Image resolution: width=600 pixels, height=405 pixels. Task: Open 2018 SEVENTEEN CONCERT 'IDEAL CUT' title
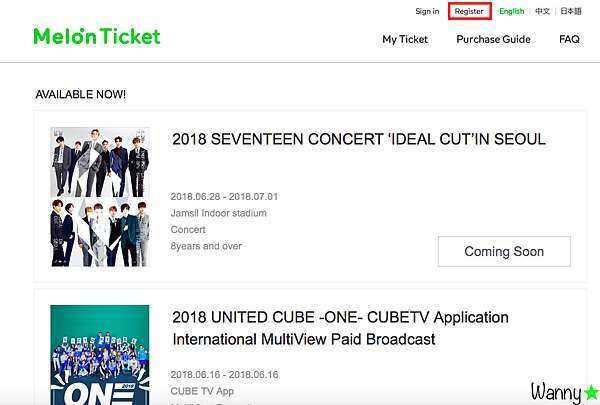tap(359, 139)
